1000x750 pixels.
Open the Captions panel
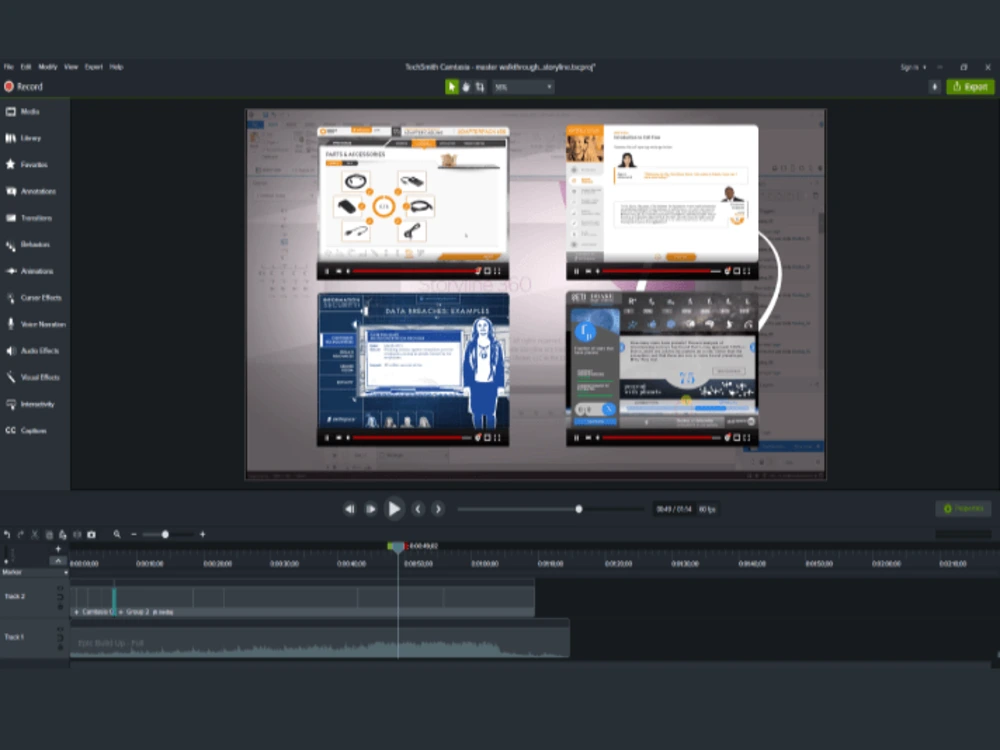coord(26,430)
